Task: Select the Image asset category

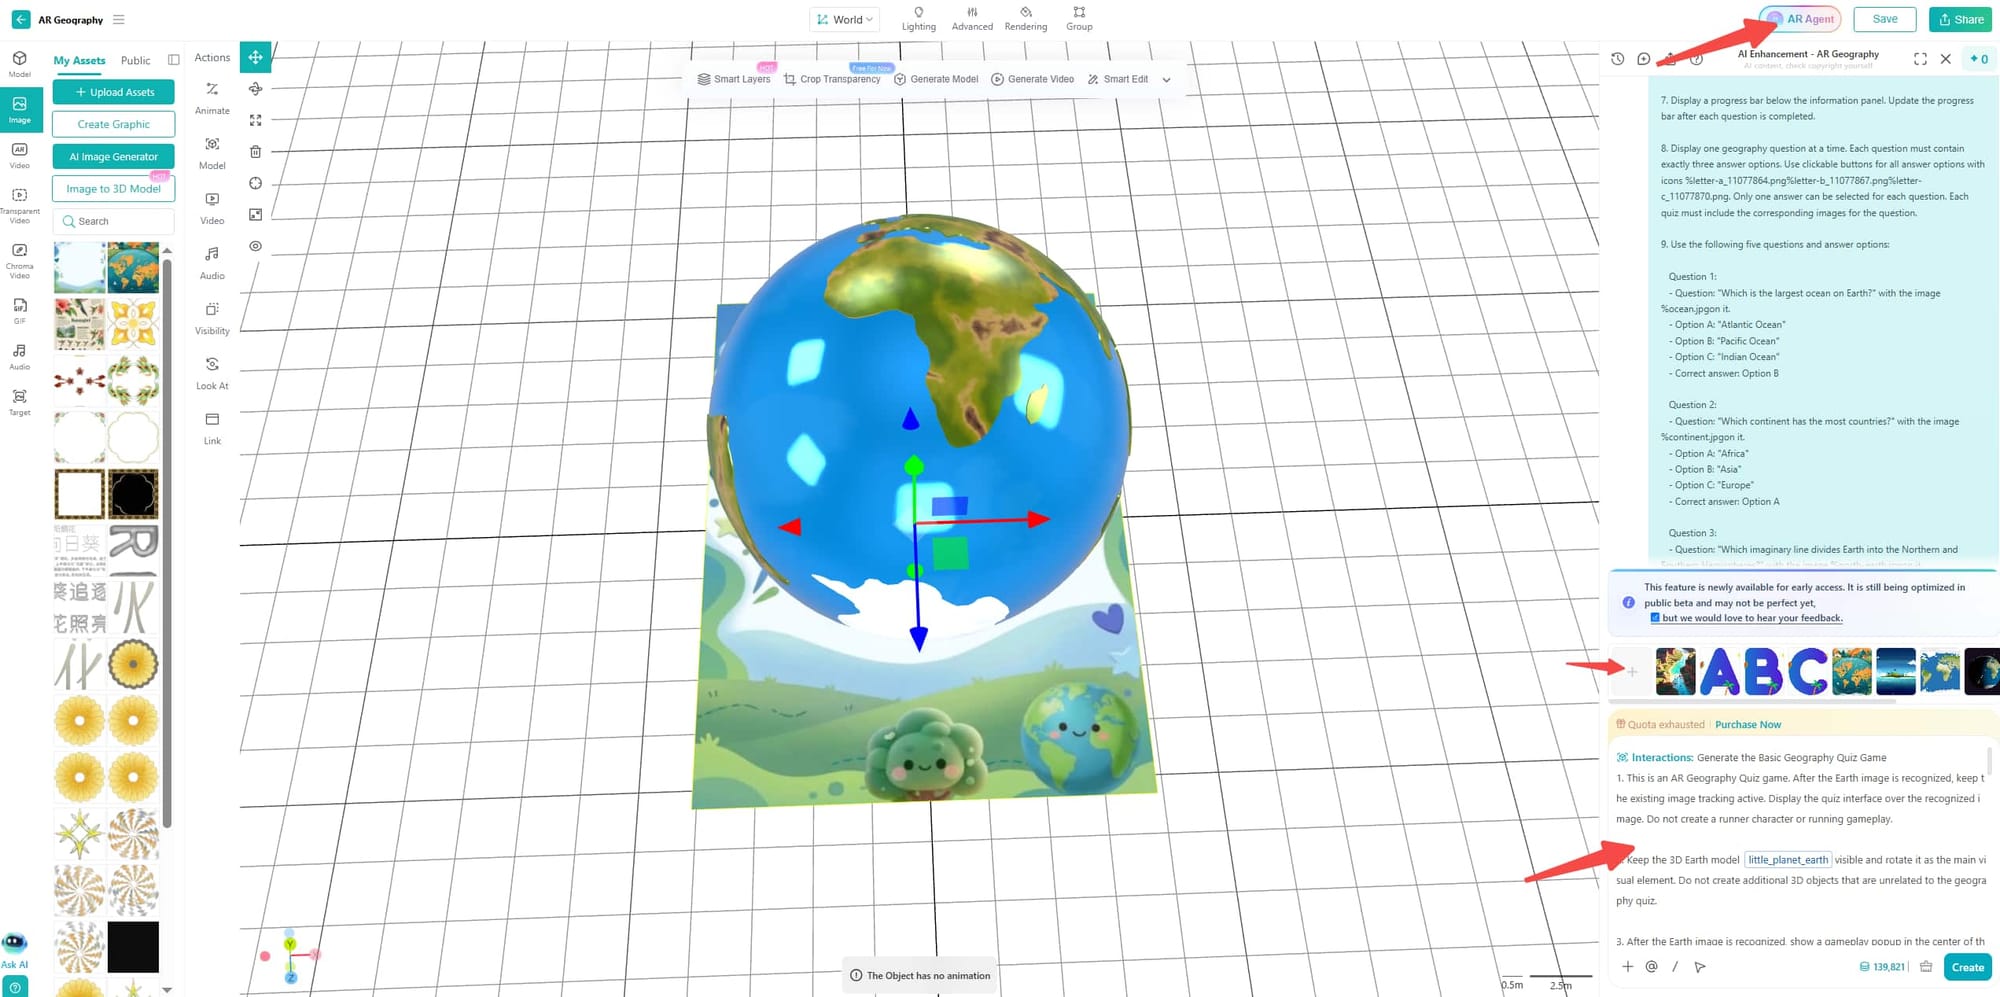Action: (x=19, y=109)
